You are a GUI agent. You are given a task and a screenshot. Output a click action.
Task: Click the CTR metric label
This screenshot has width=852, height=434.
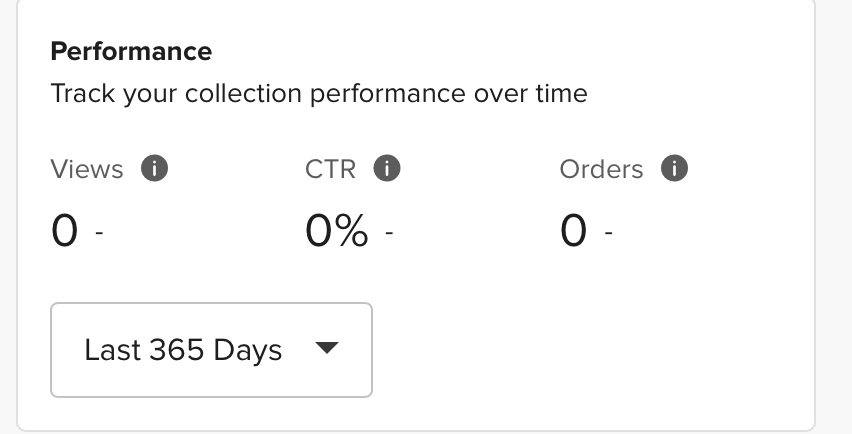pyautogui.click(x=330, y=169)
